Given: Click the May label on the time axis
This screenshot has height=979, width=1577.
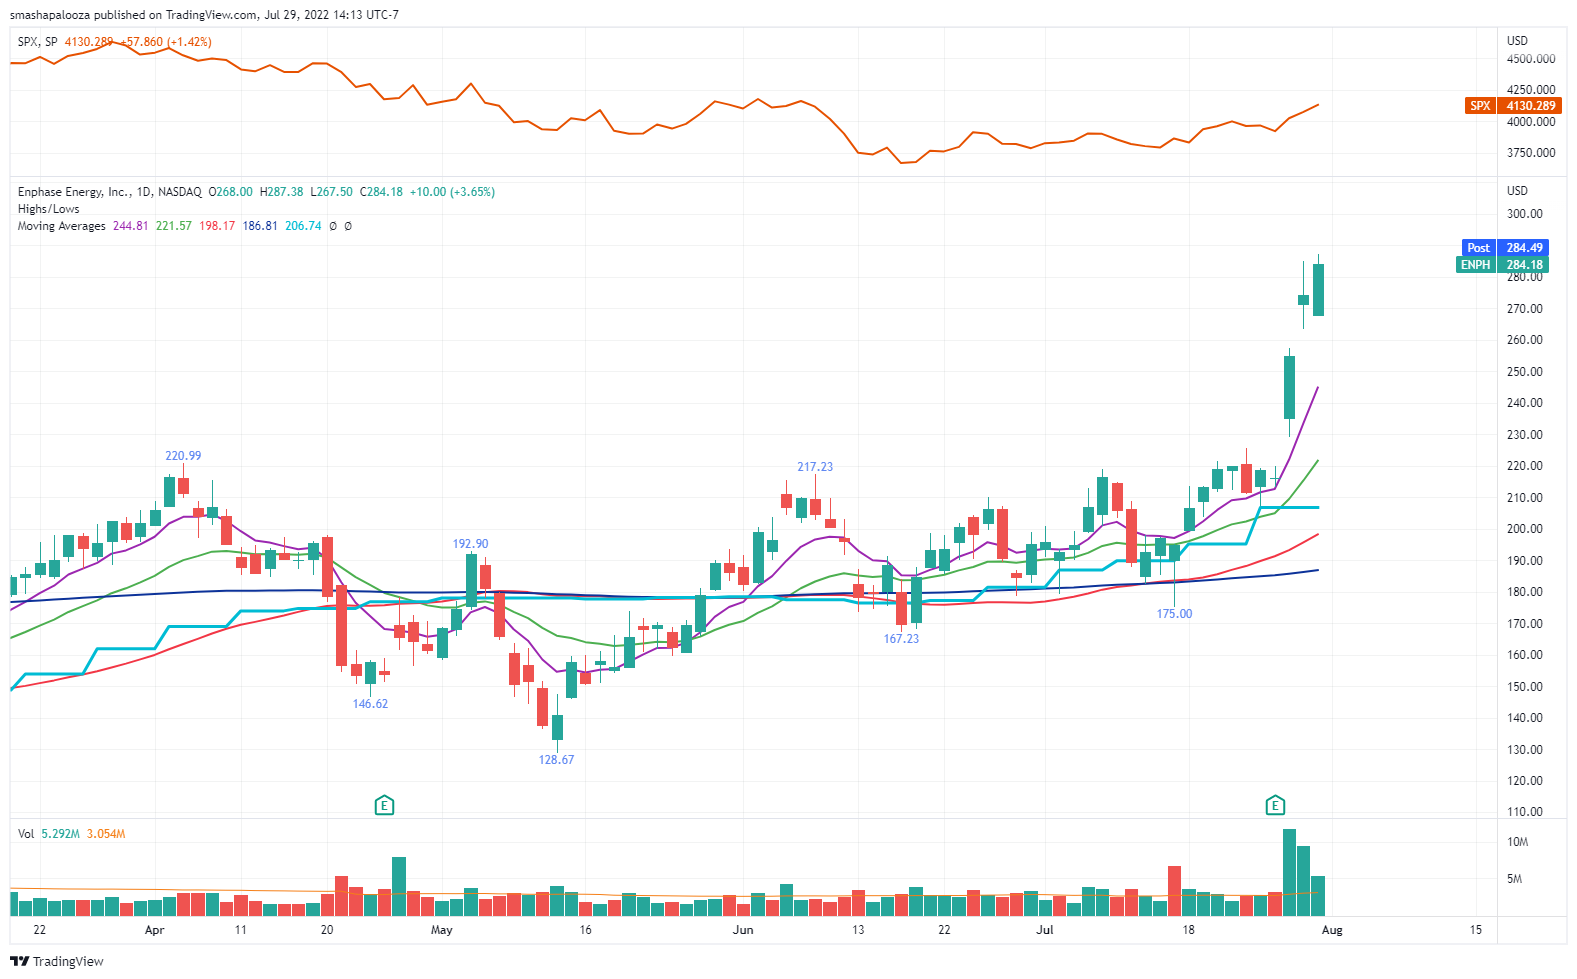Looking at the screenshot, I should pos(441,930).
